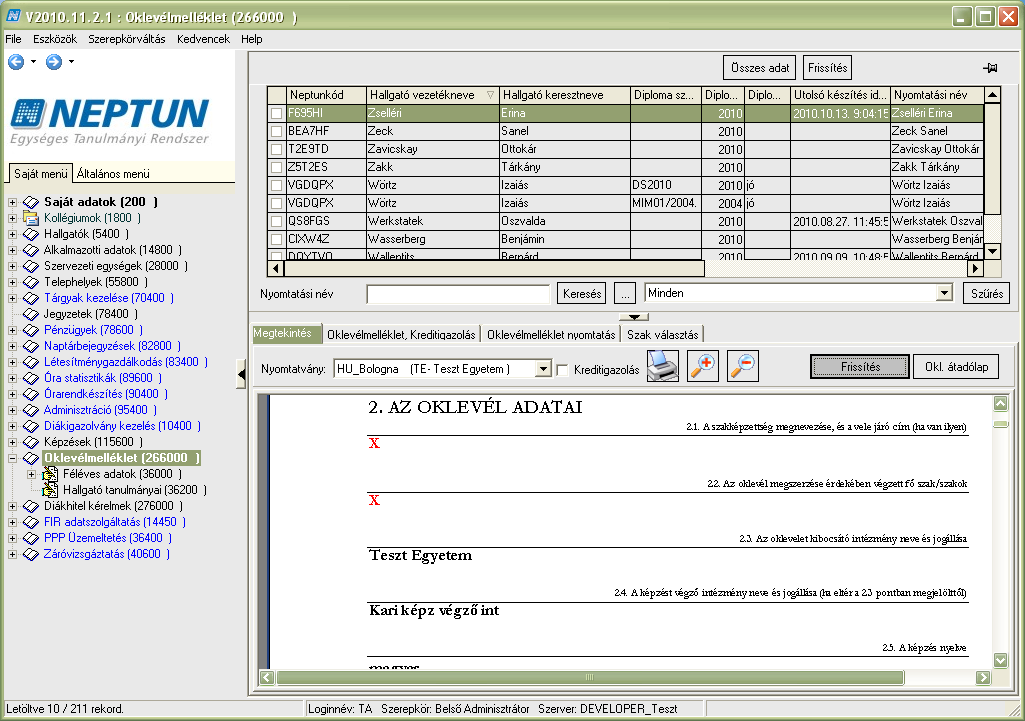The width and height of the screenshot is (1025, 721).
Task: Click the Nyomtatási név search field
Action: pyautogui.click(x=458, y=294)
